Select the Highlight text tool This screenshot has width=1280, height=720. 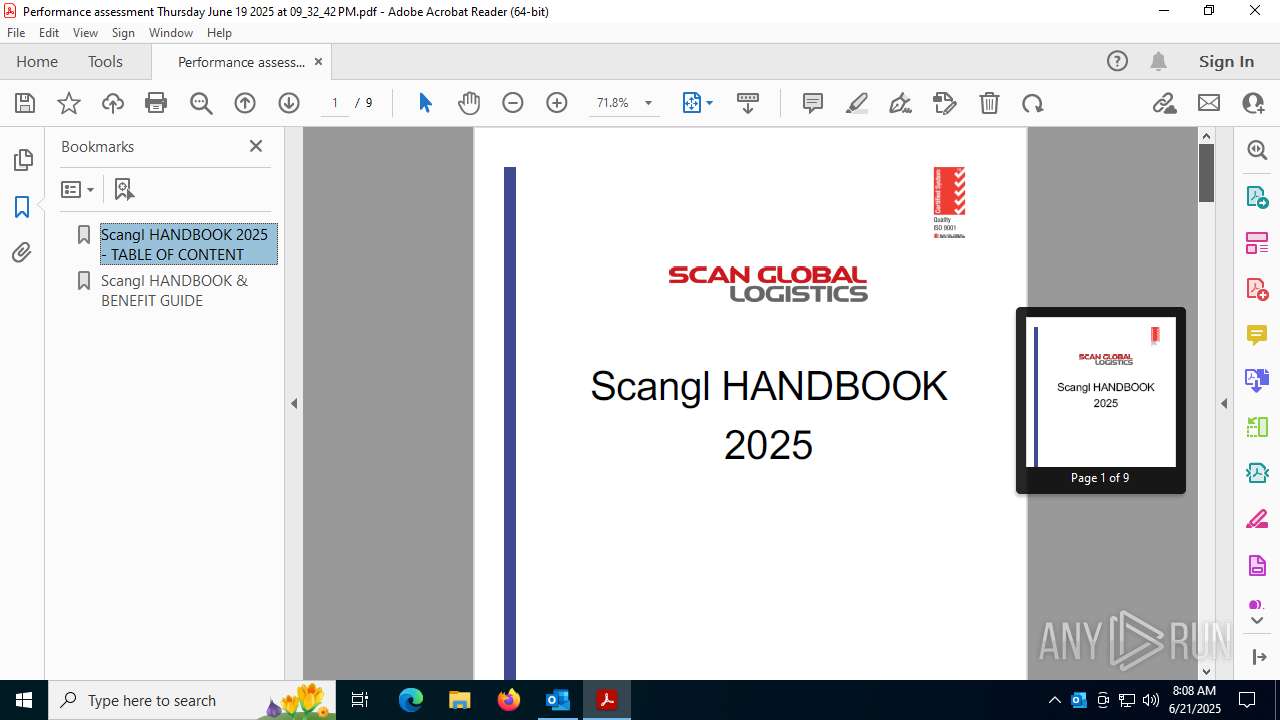(857, 103)
